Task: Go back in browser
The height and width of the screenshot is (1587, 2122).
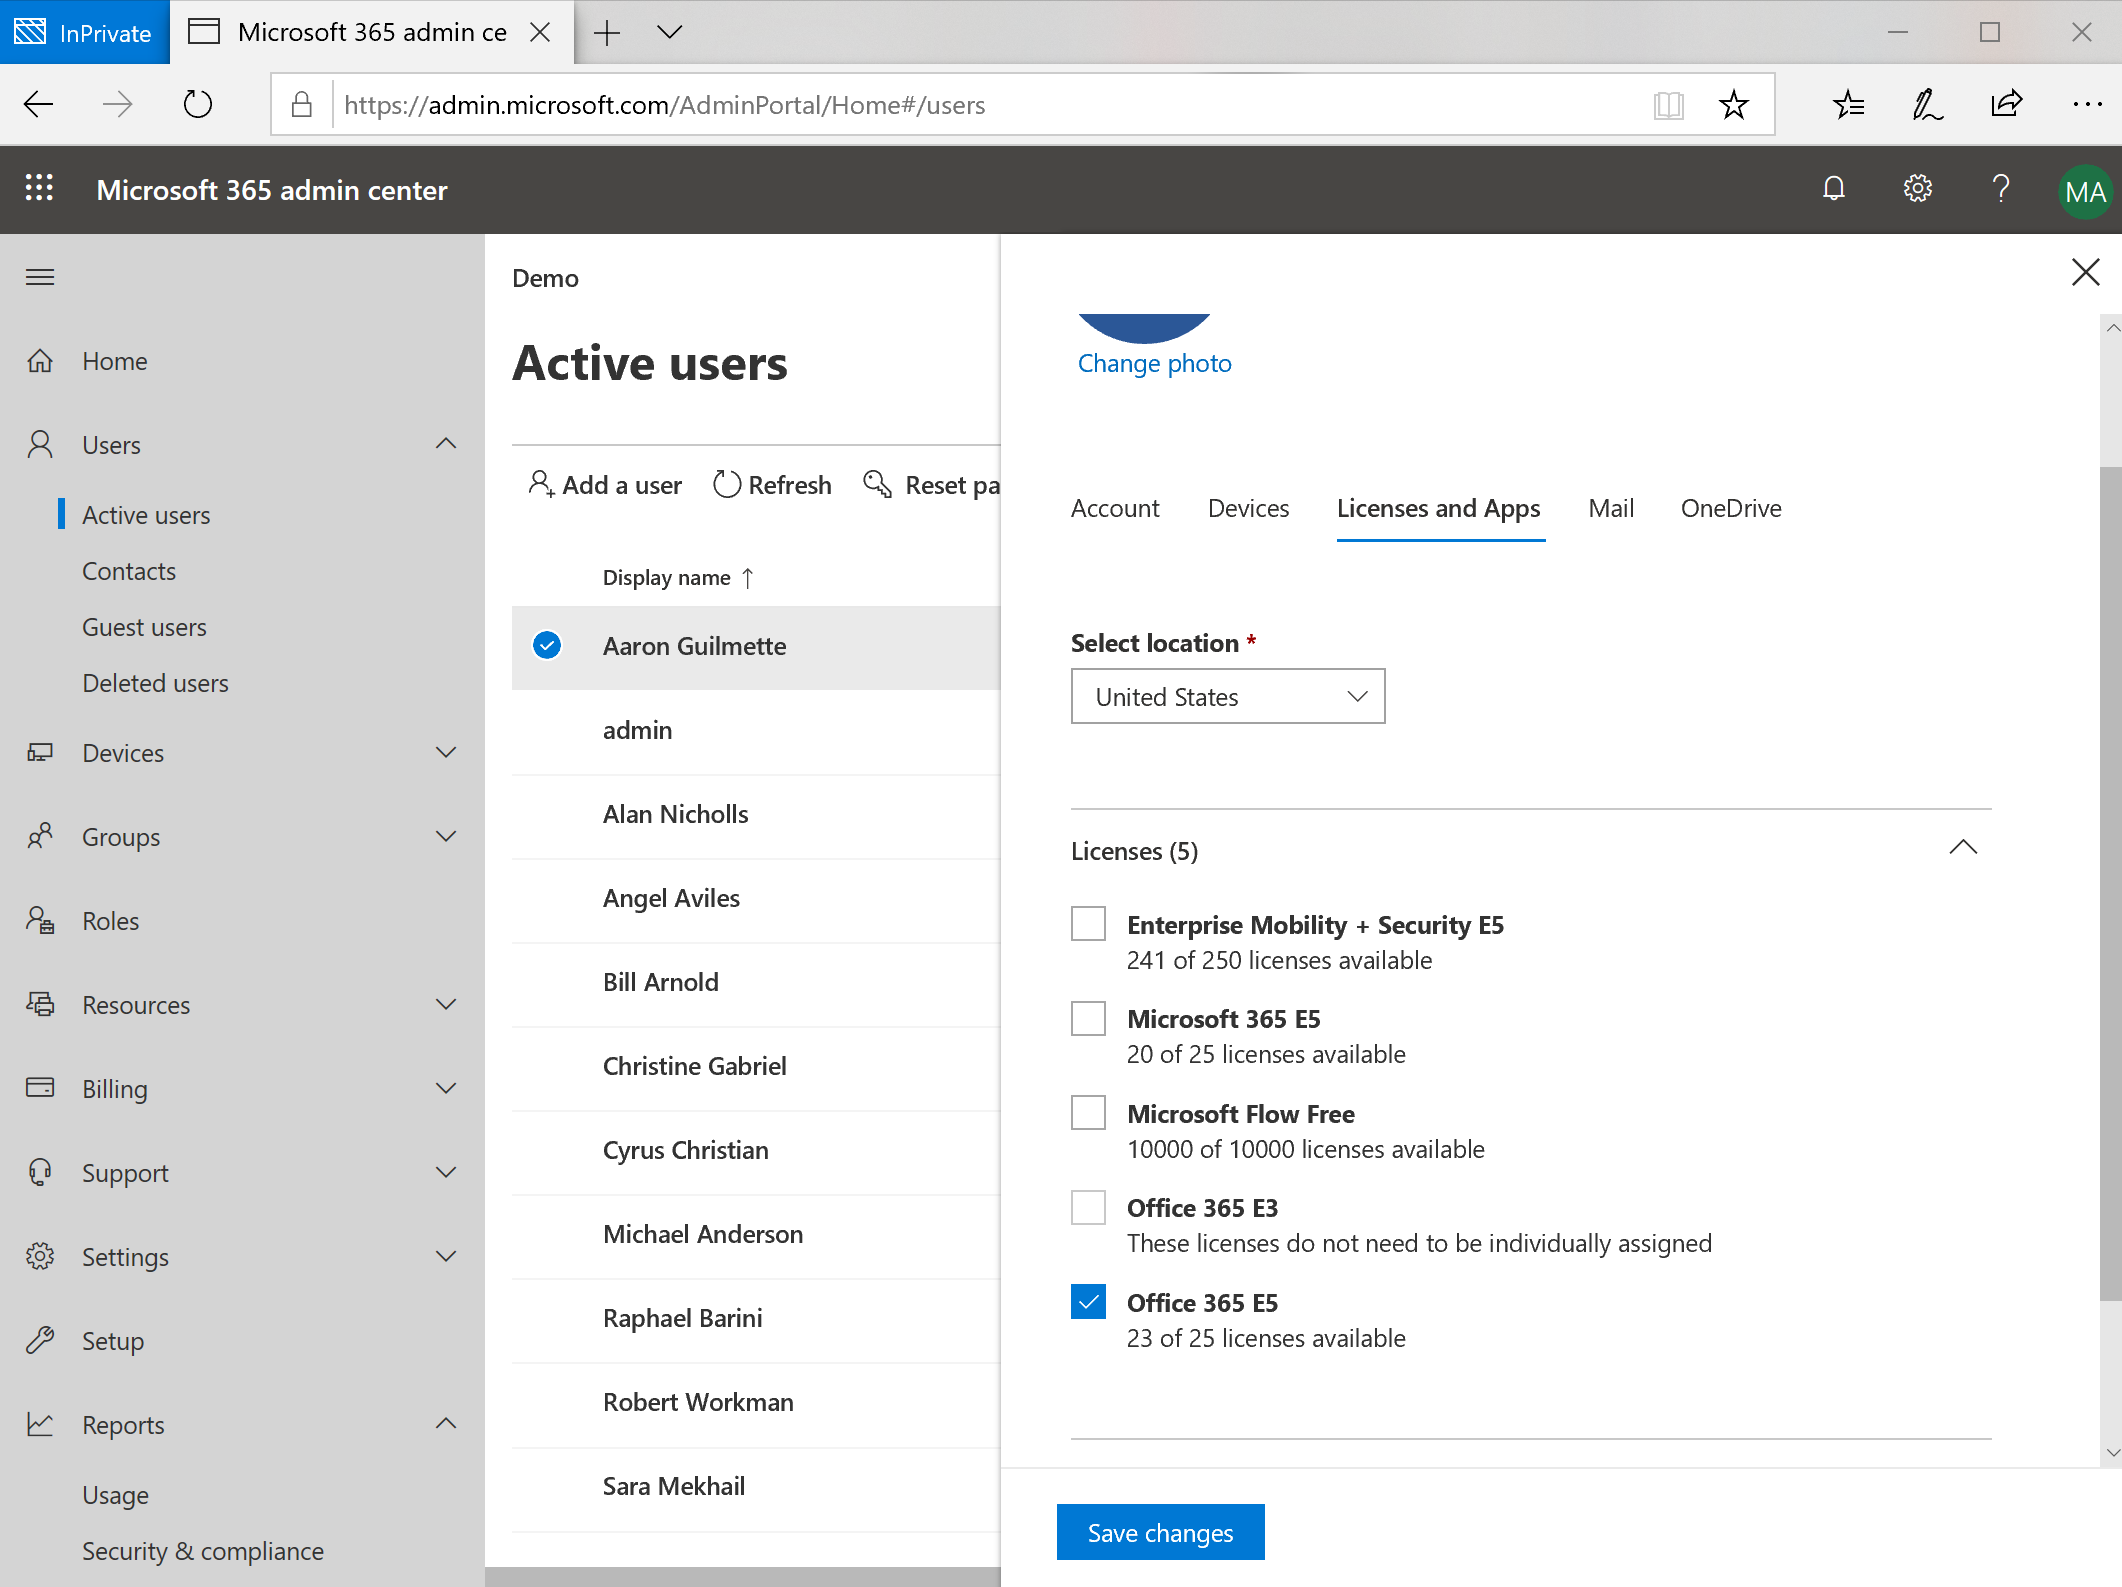Action: click(38, 104)
